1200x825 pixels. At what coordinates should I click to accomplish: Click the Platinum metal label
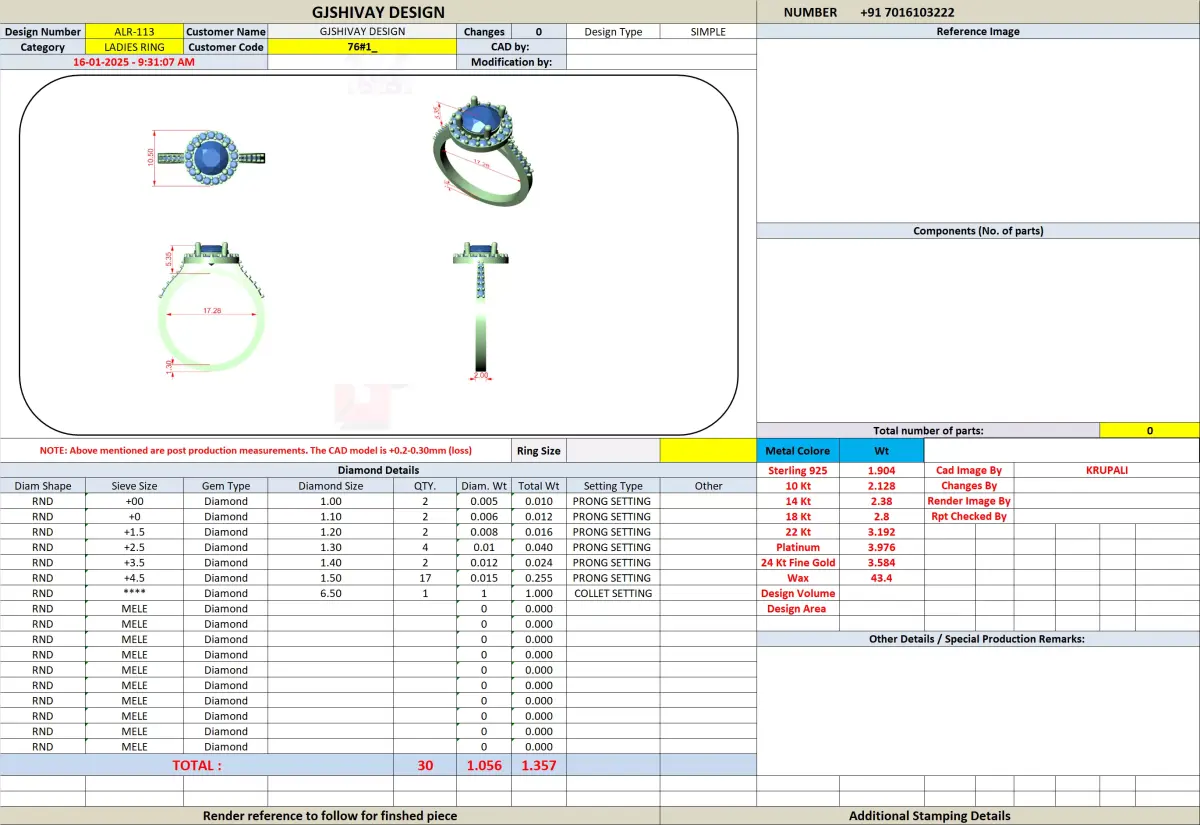click(798, 547)
